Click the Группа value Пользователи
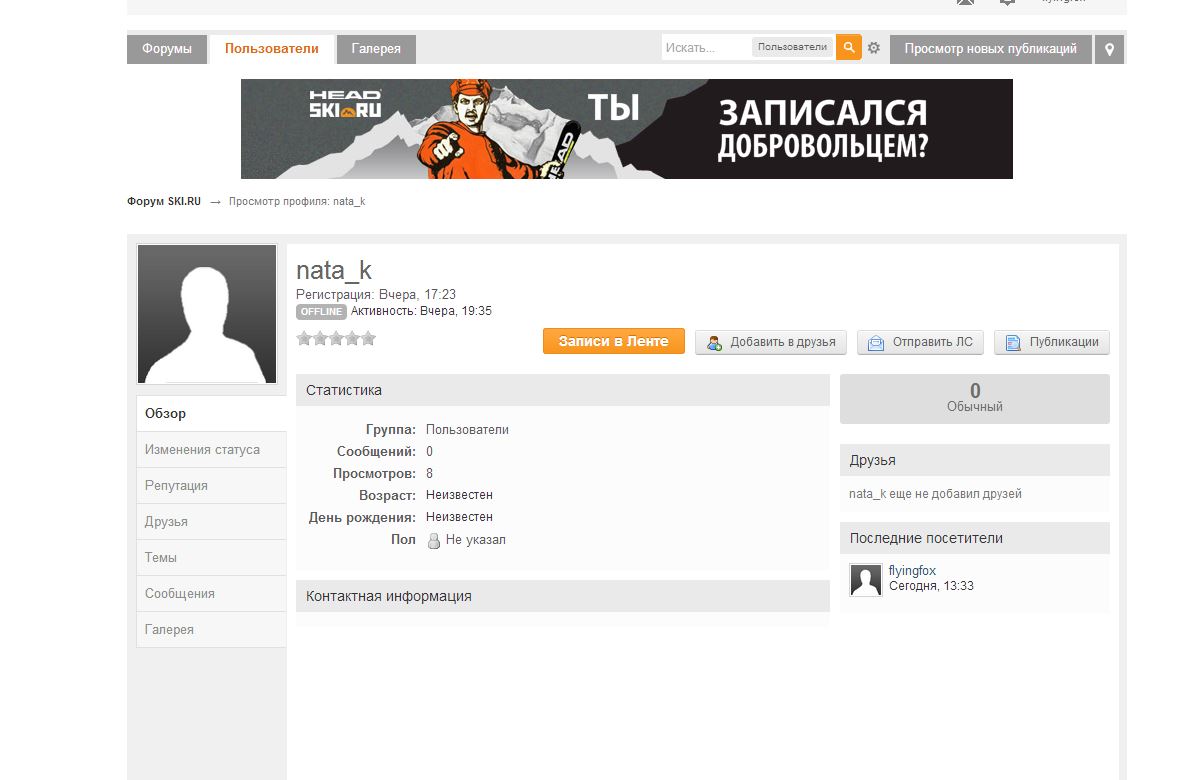Screen dimensions: 1191x780 click(x=467, y=430)
